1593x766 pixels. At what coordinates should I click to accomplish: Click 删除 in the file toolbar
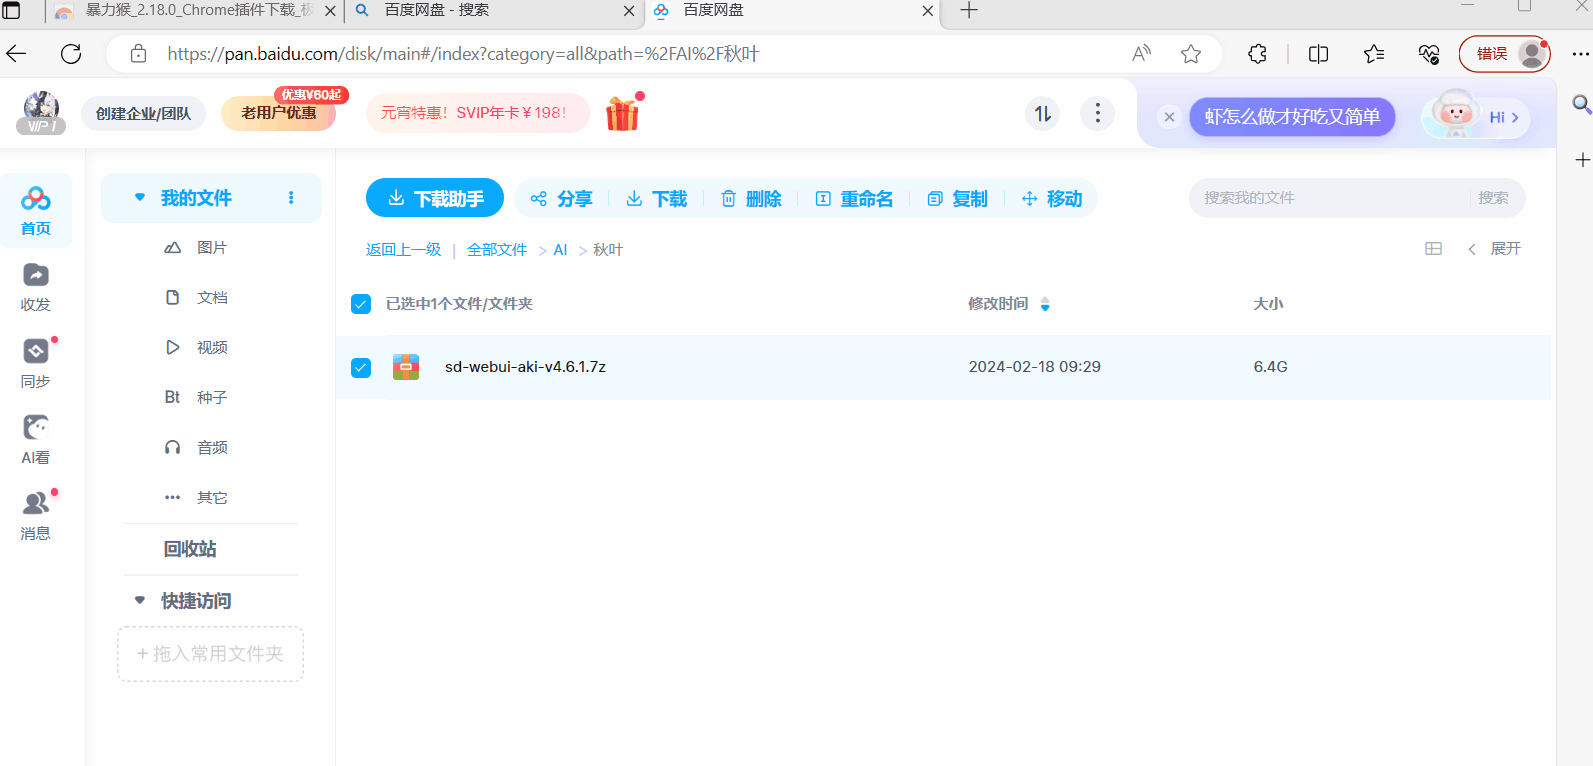[x=751, y=199]
